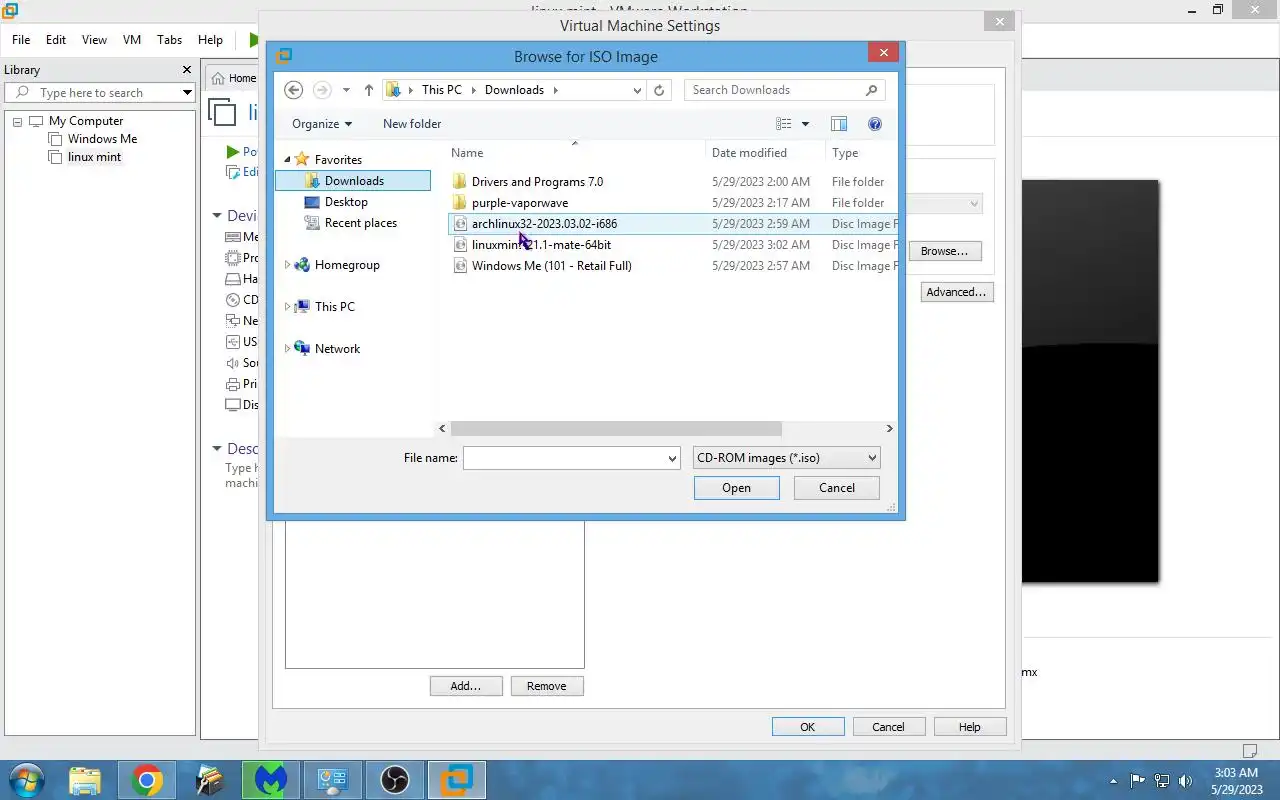The image size is (1280, 800).
Task: Expand the Homegroup node
Action: 287,265
